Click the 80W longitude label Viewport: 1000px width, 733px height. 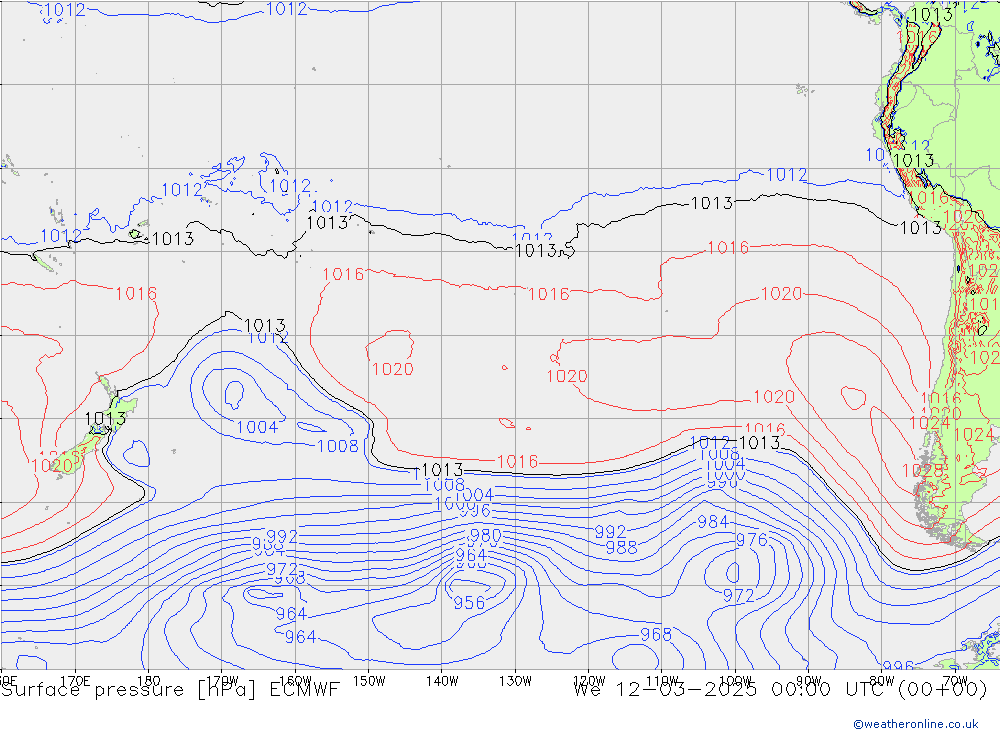882,681
